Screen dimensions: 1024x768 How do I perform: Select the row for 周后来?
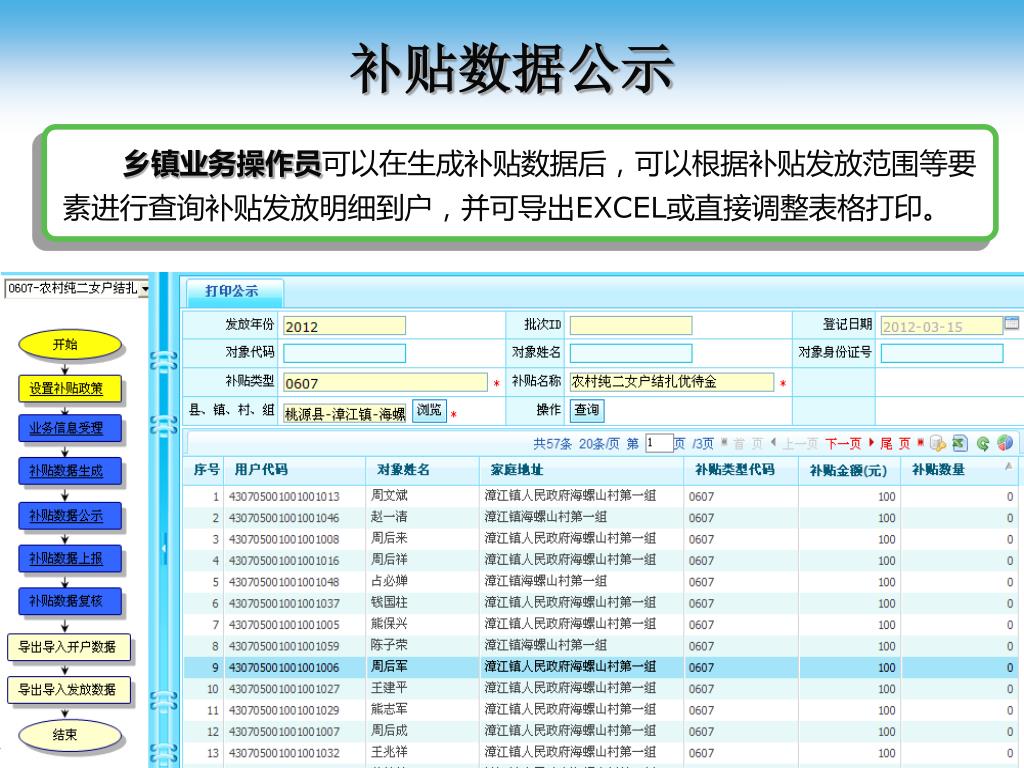coord(601,539)
